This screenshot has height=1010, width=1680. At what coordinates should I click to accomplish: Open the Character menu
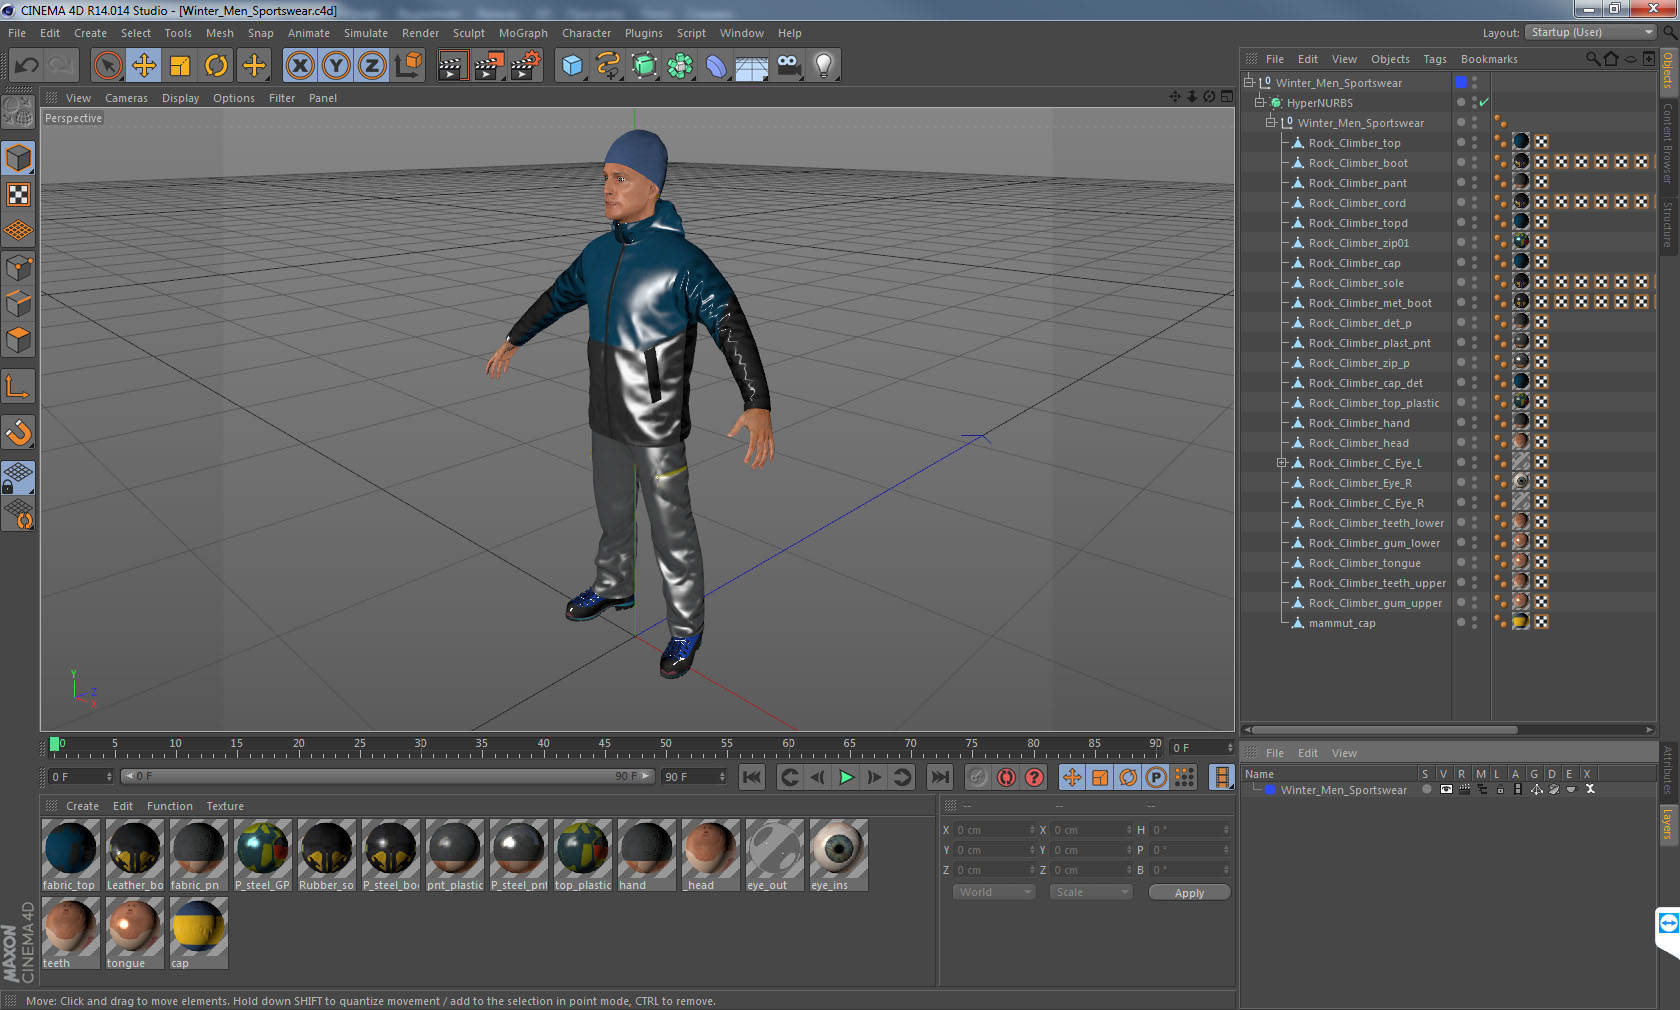click(x=586, y=33)
